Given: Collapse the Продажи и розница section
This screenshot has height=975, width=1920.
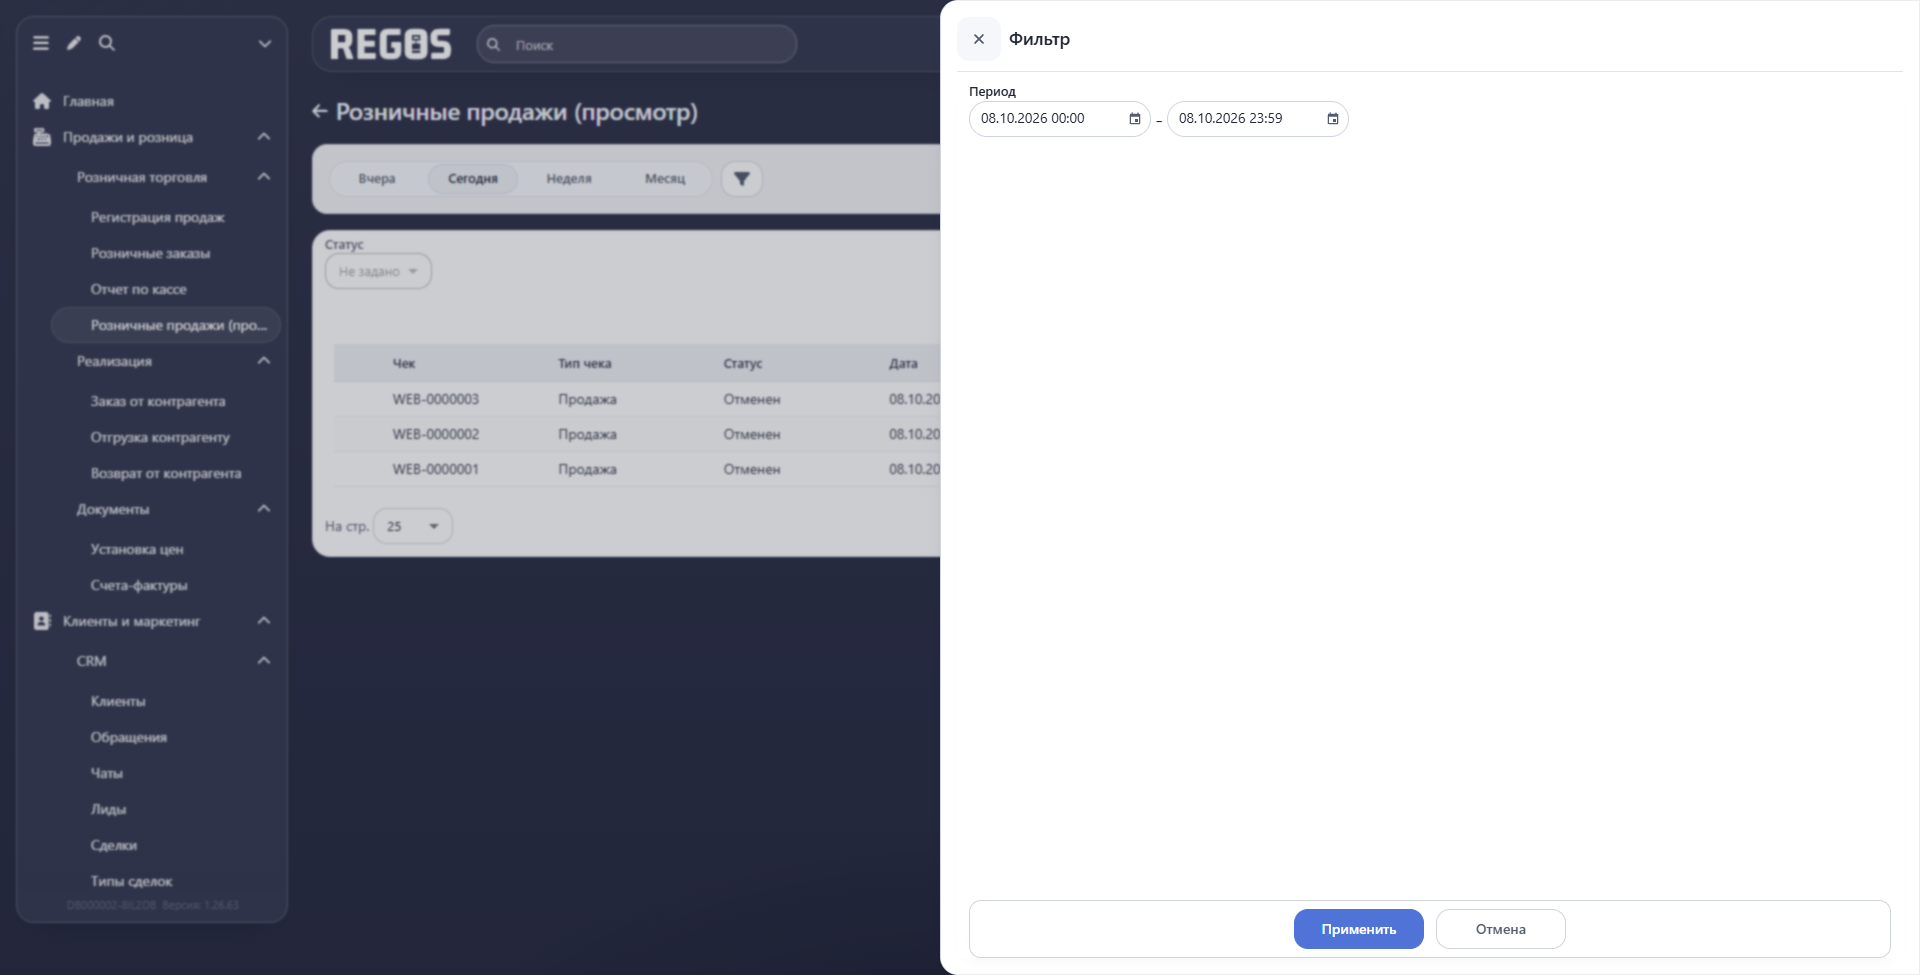Looking at the screenshot, I should point(264,137).
